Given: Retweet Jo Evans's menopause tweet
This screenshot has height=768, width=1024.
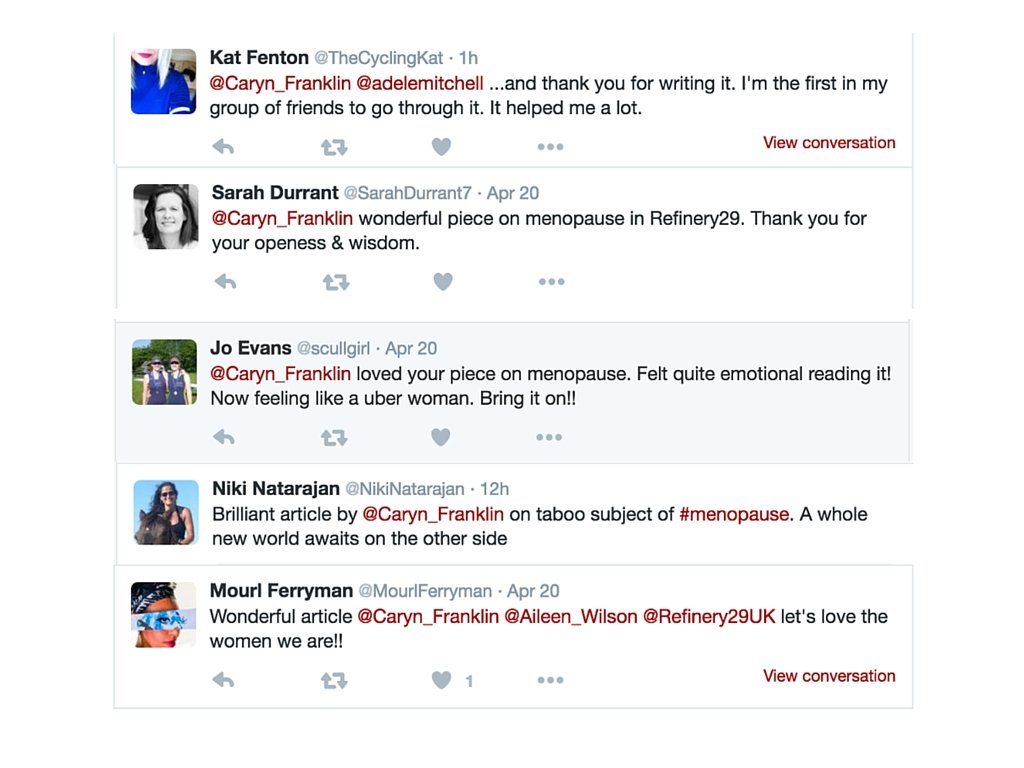Looking at the screenshot, I should 333,437.
